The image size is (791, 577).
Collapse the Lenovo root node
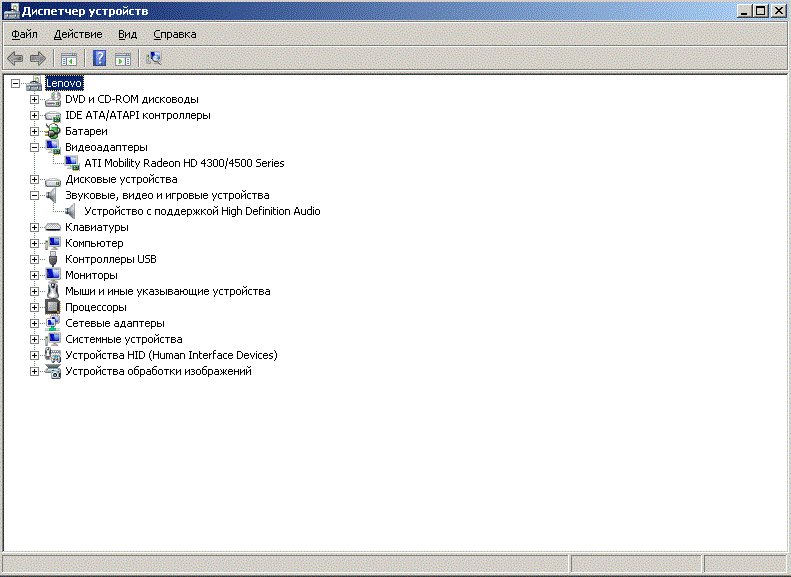(16, 83)
